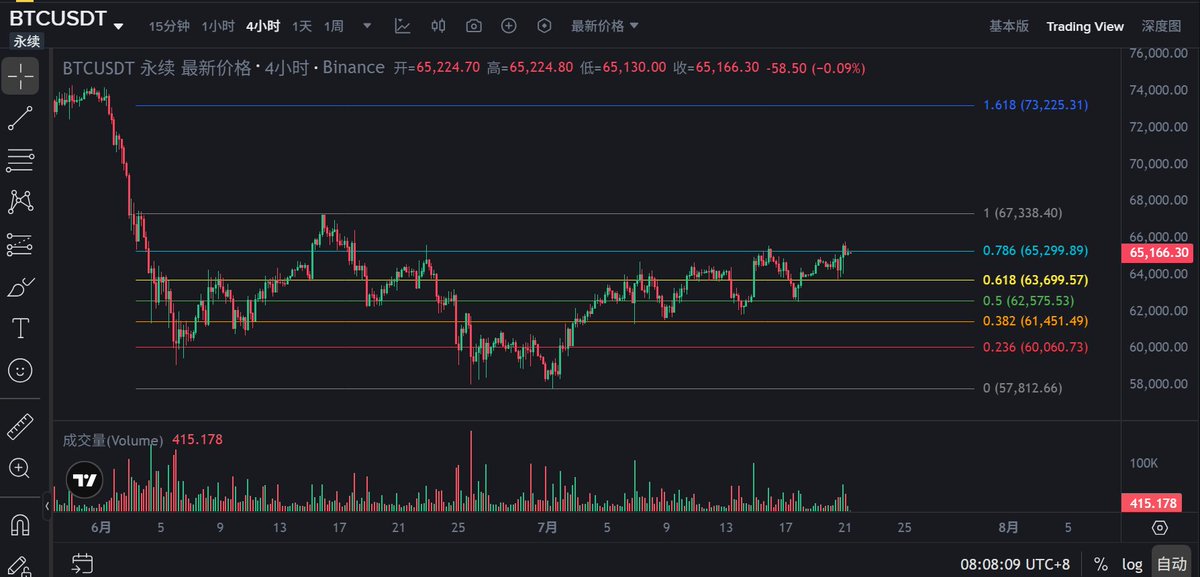Toggle percent scale button

(x=1100, y=563)
